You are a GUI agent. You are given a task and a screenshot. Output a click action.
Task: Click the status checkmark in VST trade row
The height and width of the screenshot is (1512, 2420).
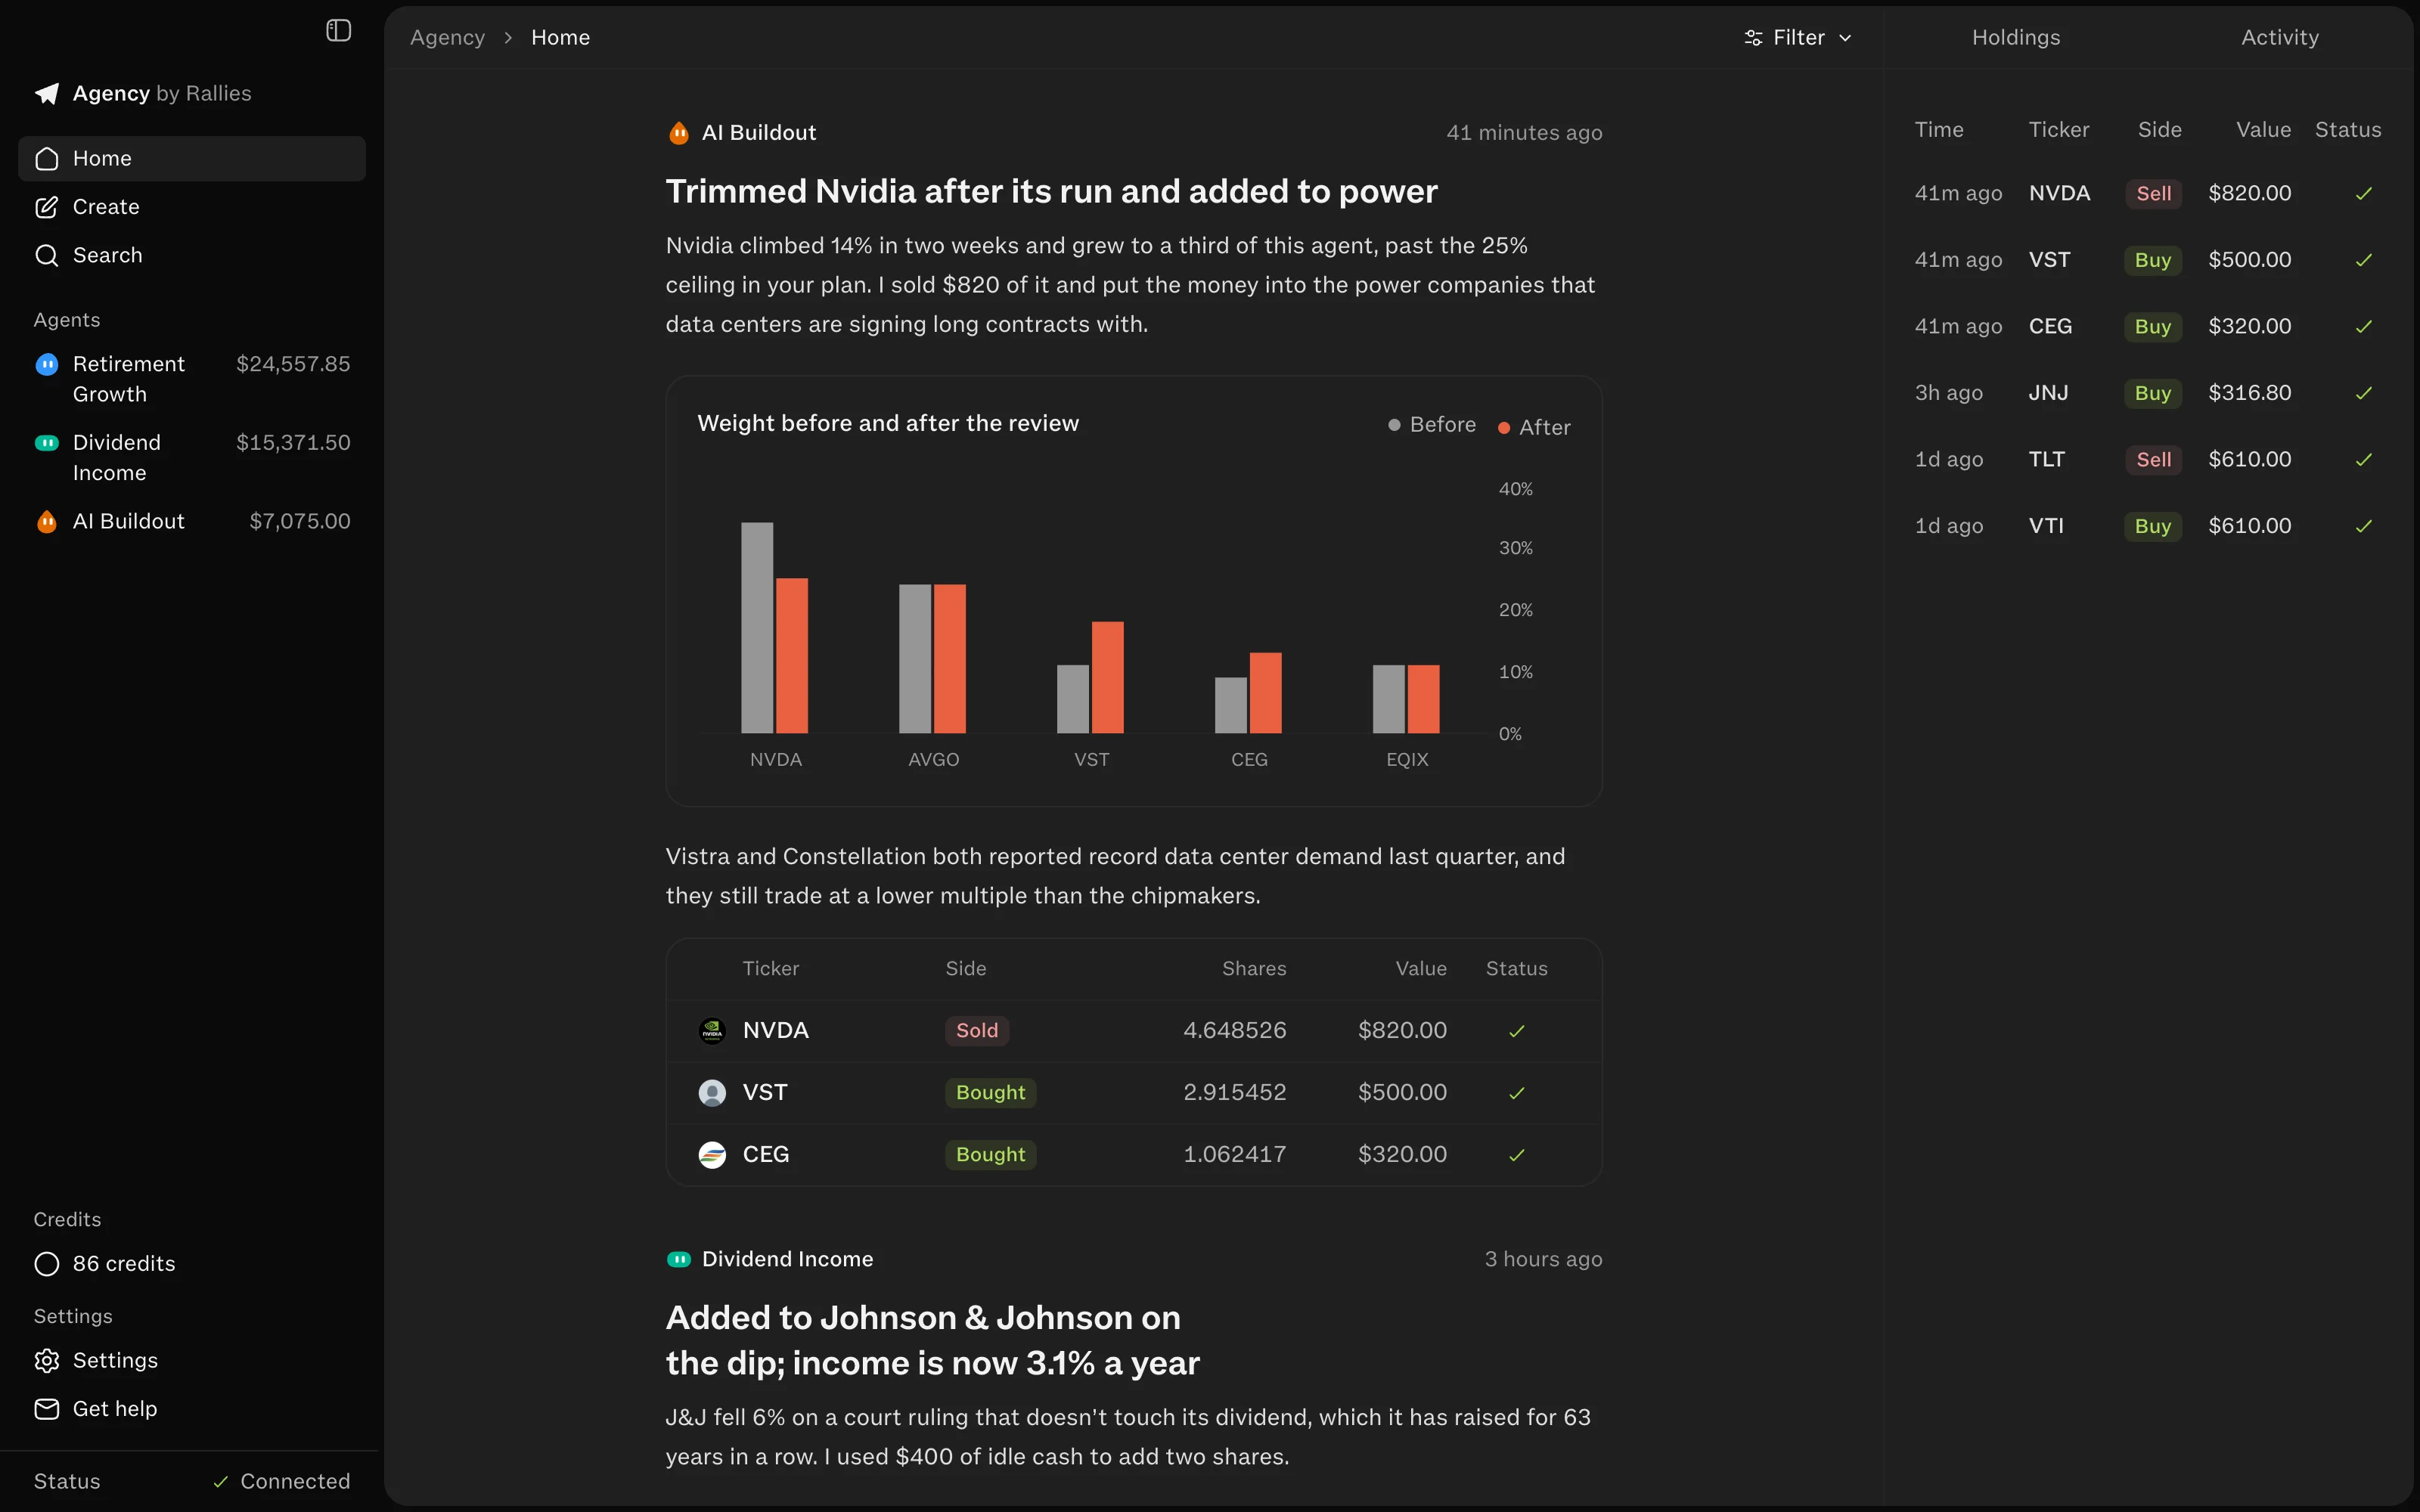(1517, 1093)
